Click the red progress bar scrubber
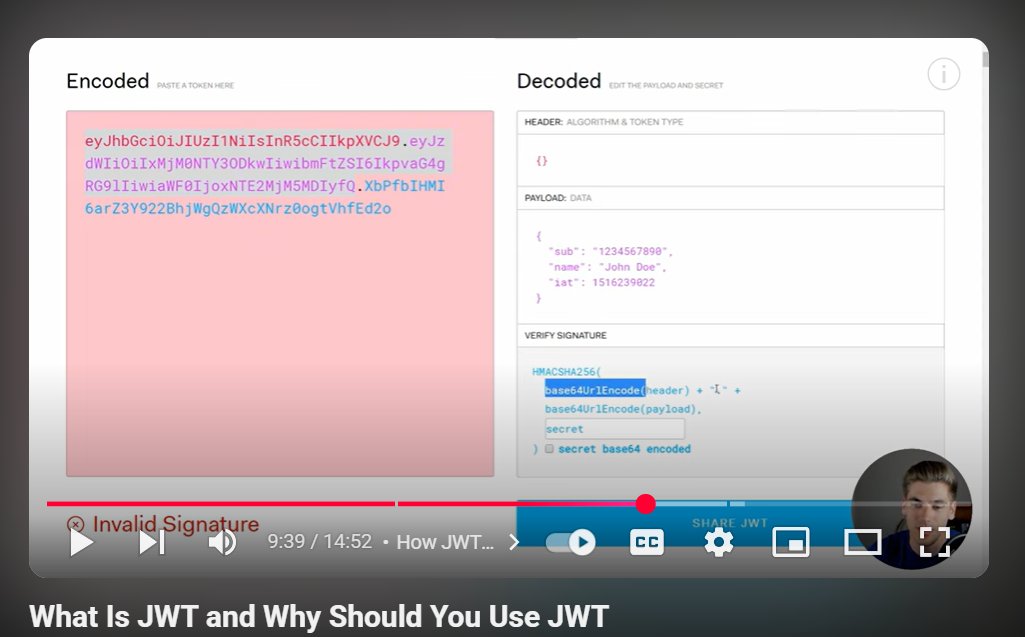Viewport: 1025px width, 637px height. tap(645, 504)
